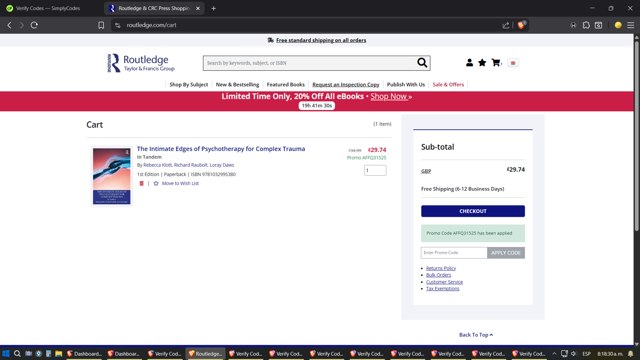Screen dimensions: 640x360
Task: Open Windows taskbar search
Action: tap(17, 353)
